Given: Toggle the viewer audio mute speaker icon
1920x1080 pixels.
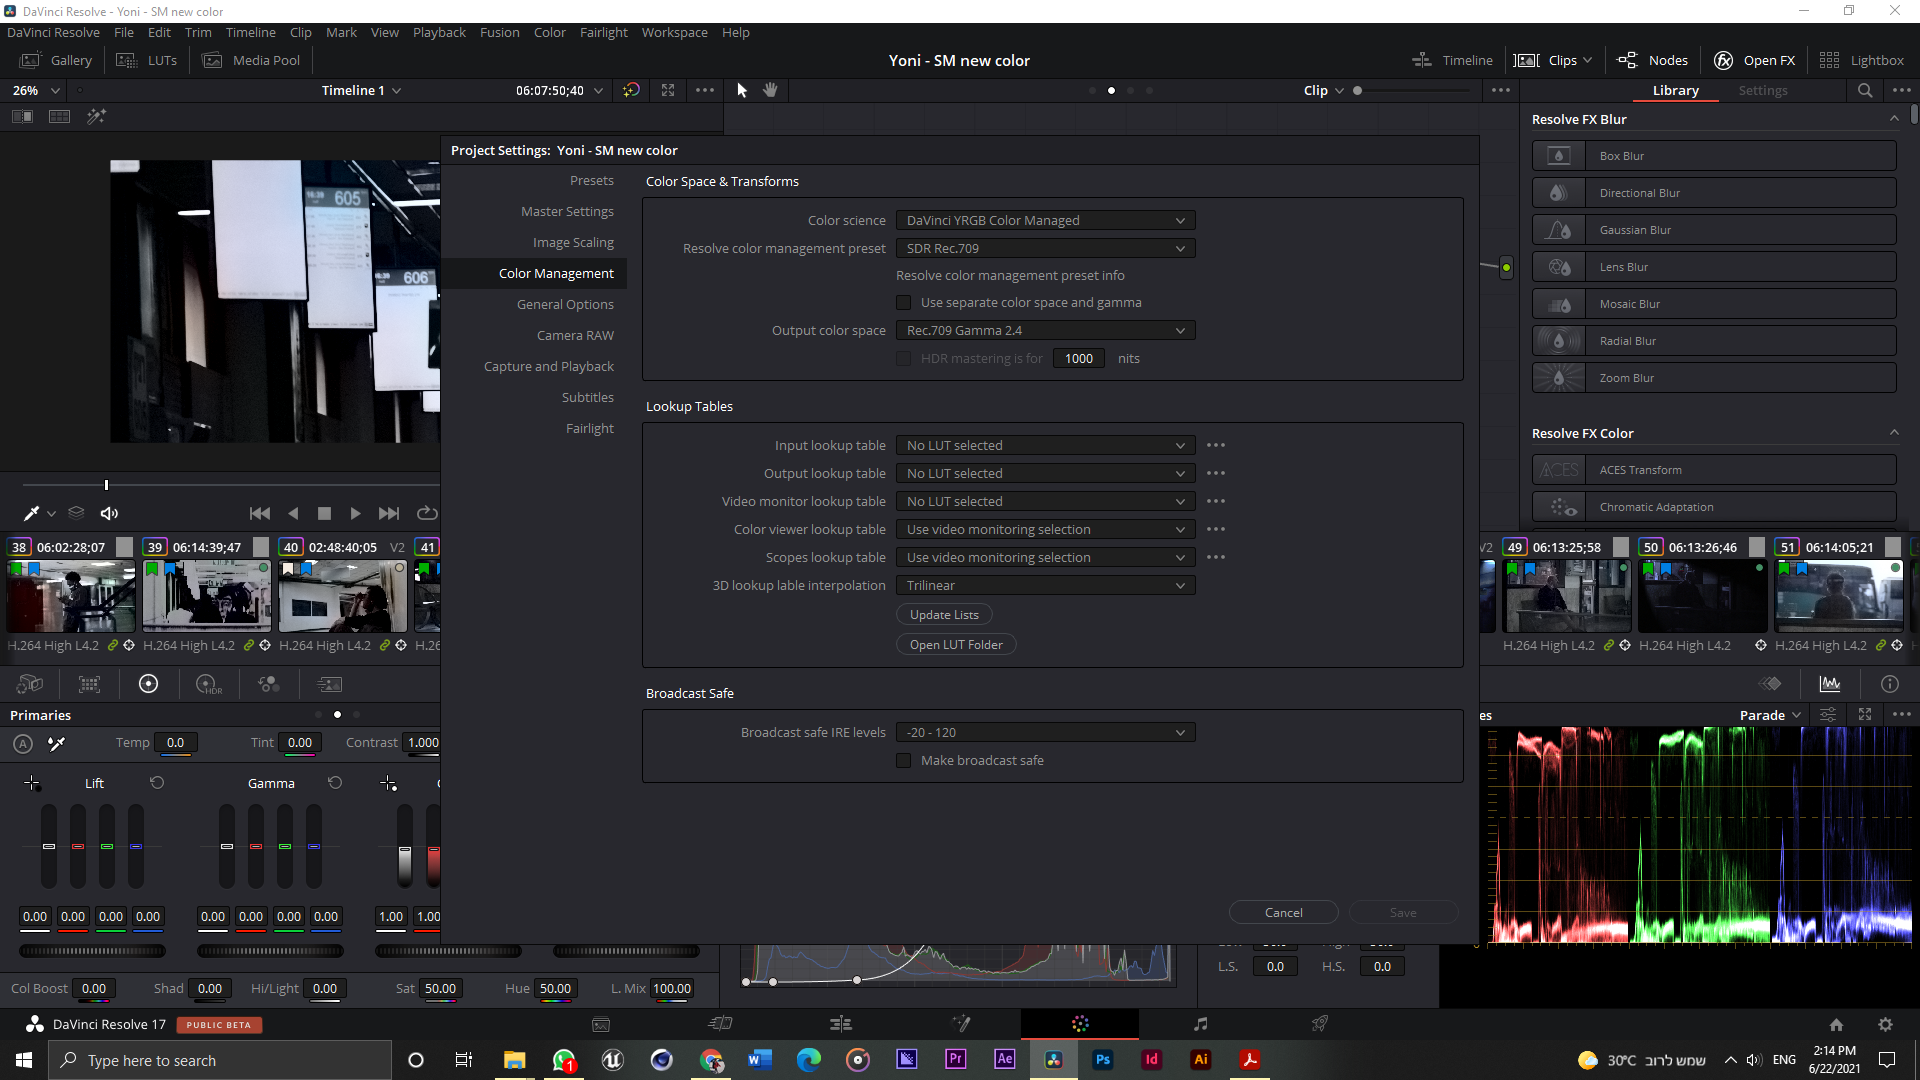Looking at the screenshot, I should [110, 513].
